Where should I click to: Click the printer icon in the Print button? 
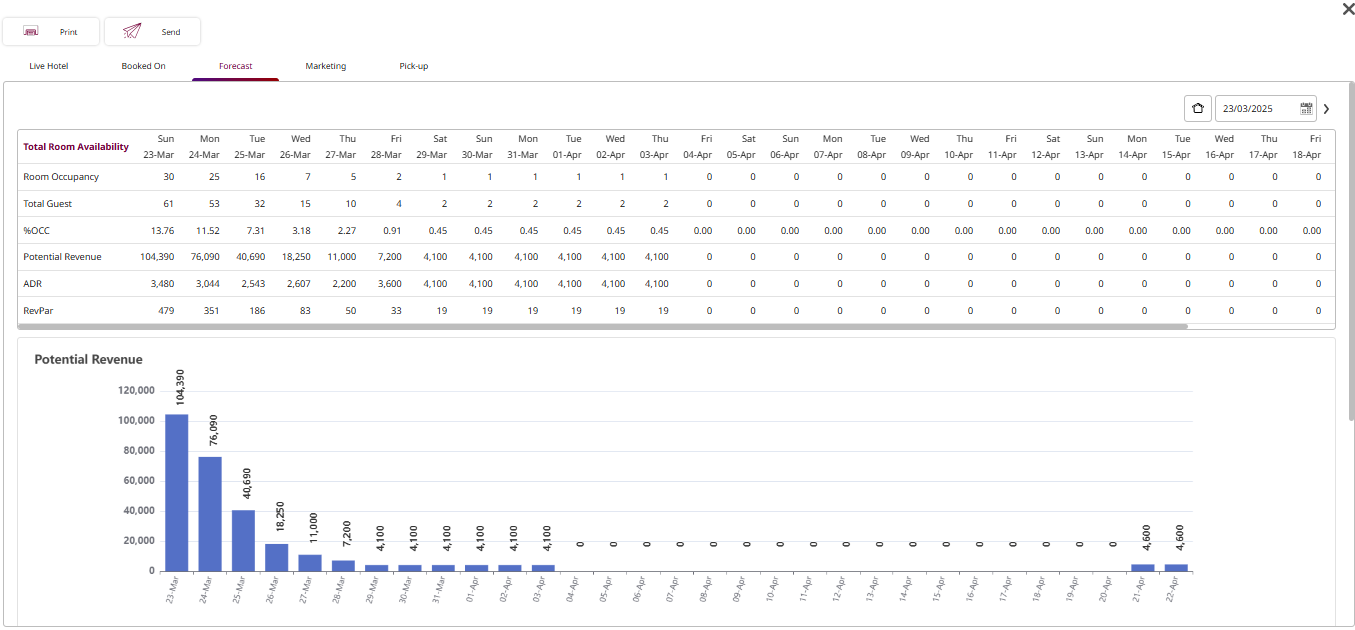tap(31, 32)
